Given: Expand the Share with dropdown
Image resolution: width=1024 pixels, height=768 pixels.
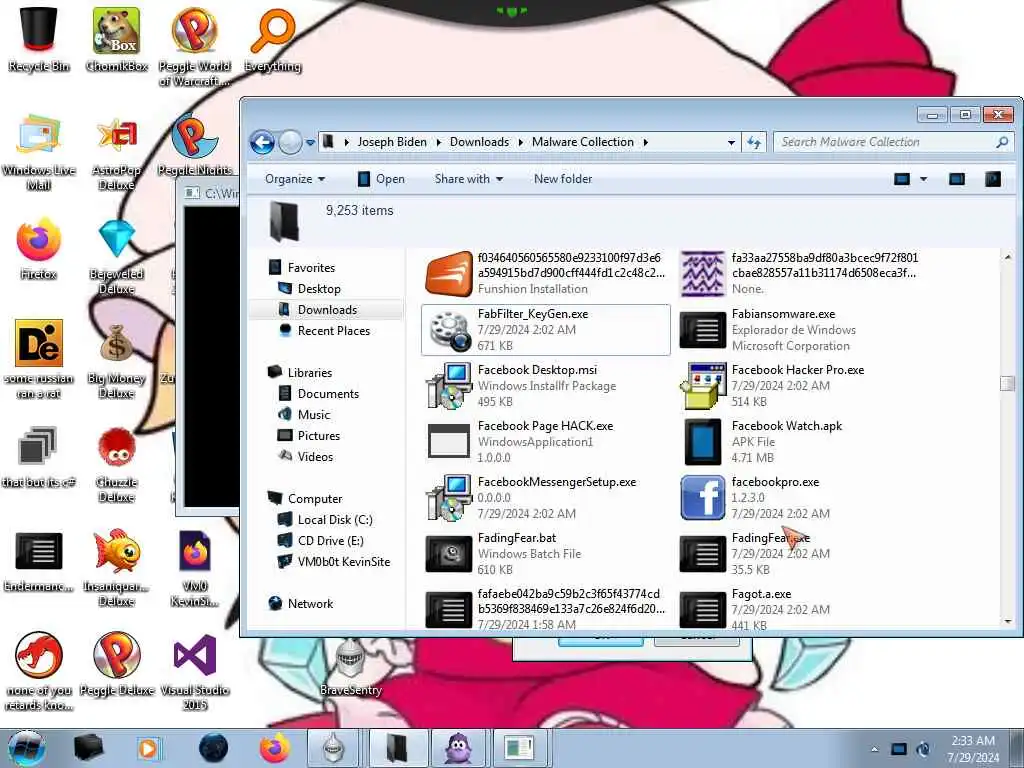Looking at the screenshot, I should [x=468, y=179].
